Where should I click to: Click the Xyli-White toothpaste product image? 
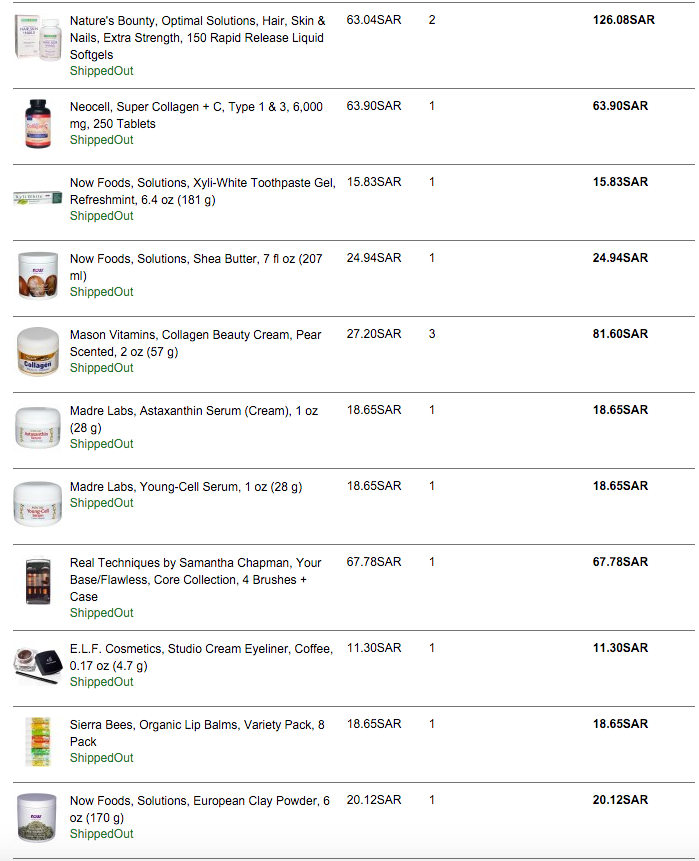pos(38,198)
